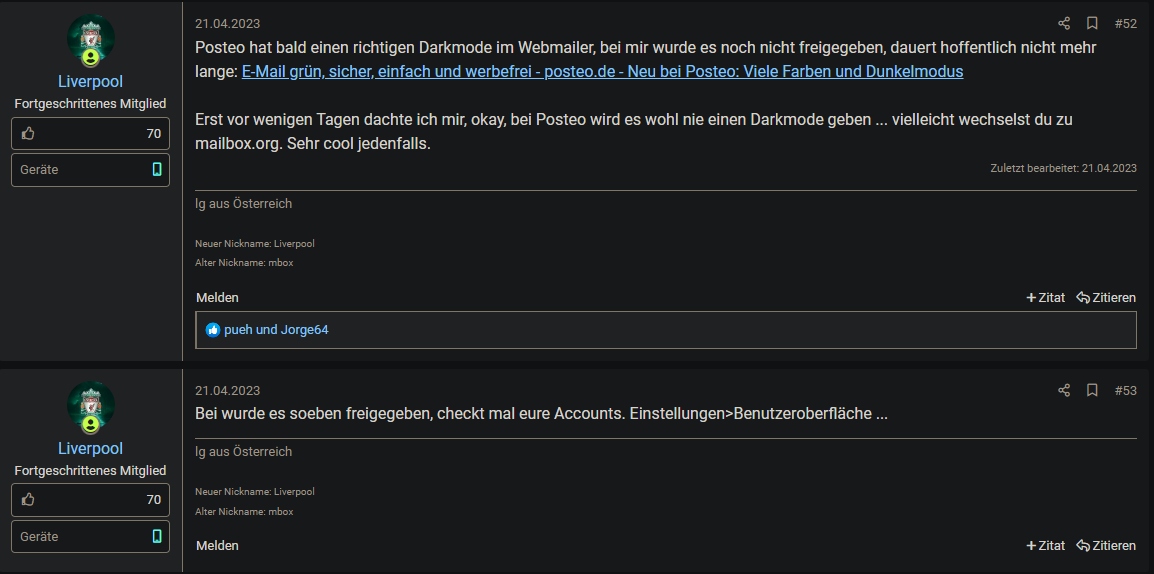Open post number #52 permalink

pyautogui.click(x=1125, y=23)
